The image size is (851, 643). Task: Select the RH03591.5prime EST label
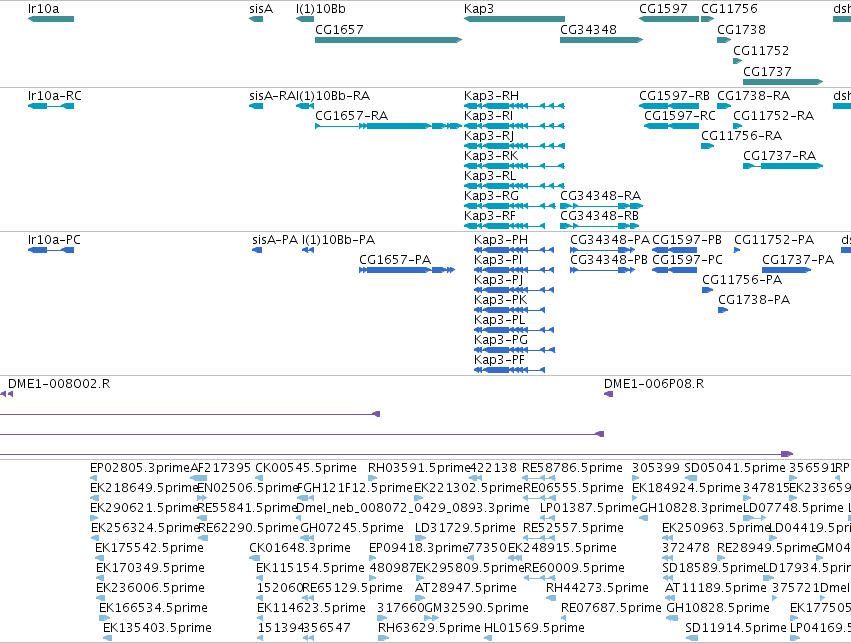419,468
